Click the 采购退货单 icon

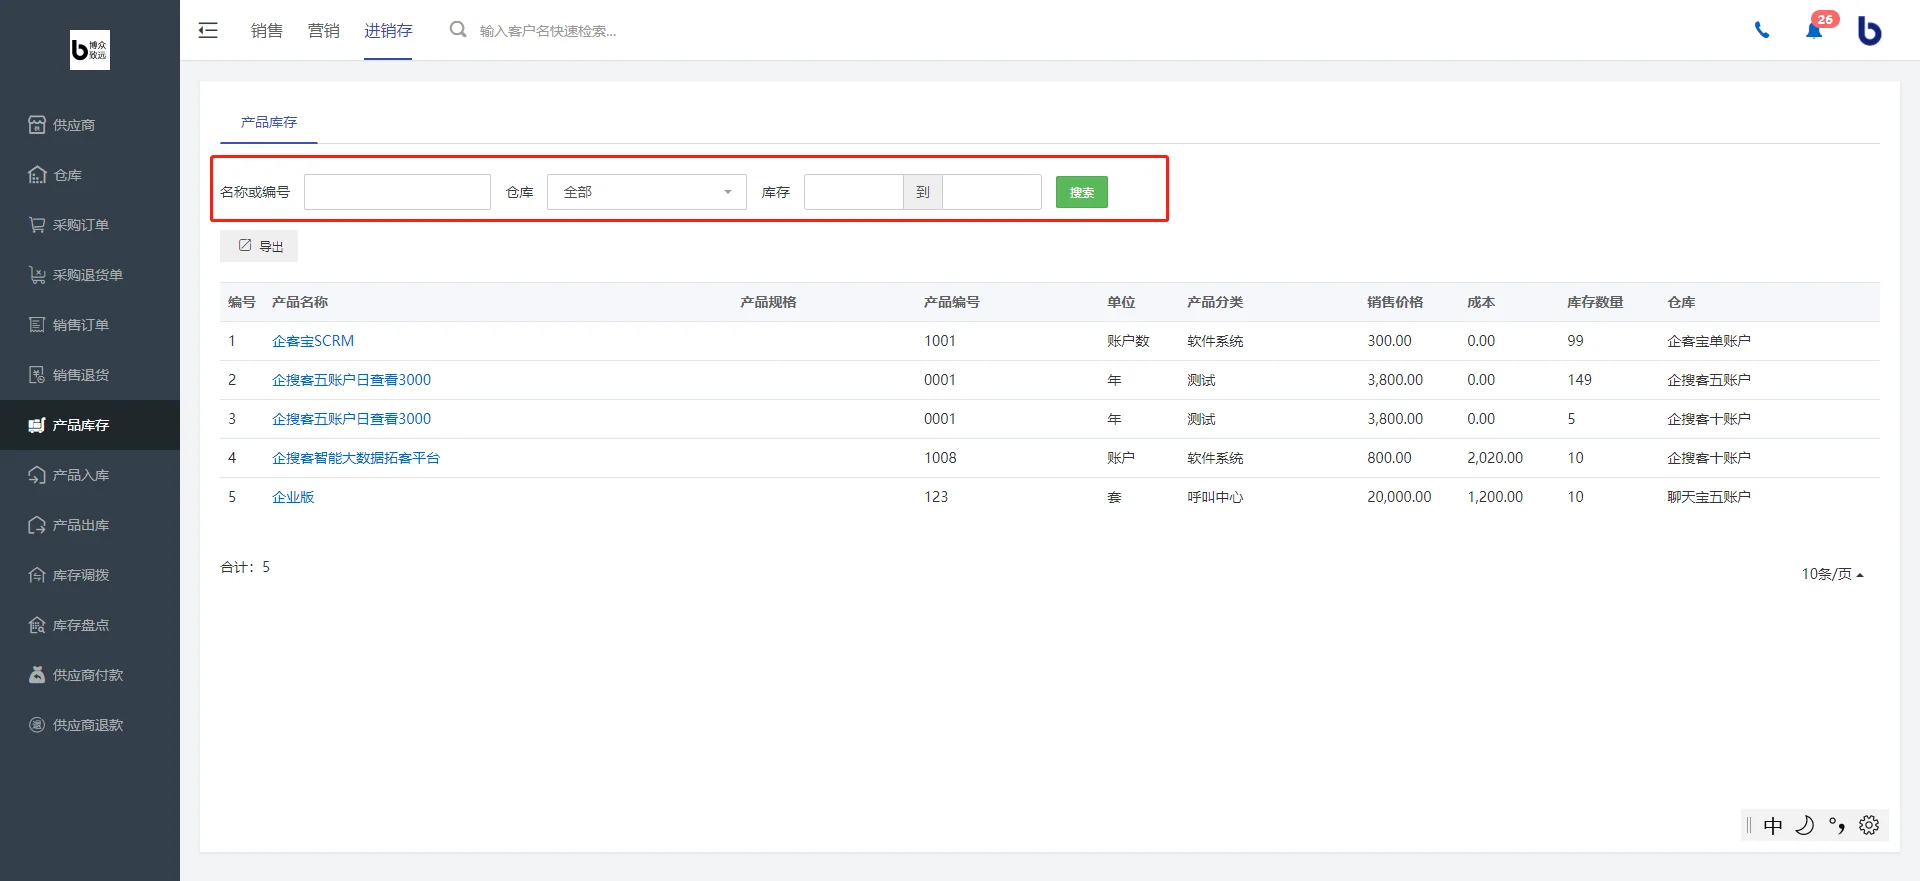37,275
